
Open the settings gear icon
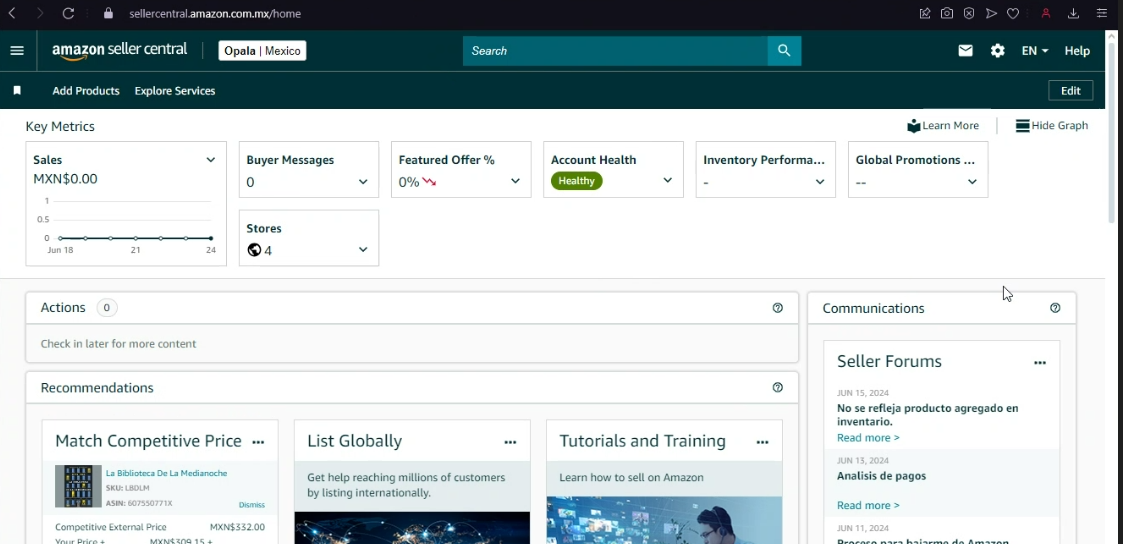point(998,51)
